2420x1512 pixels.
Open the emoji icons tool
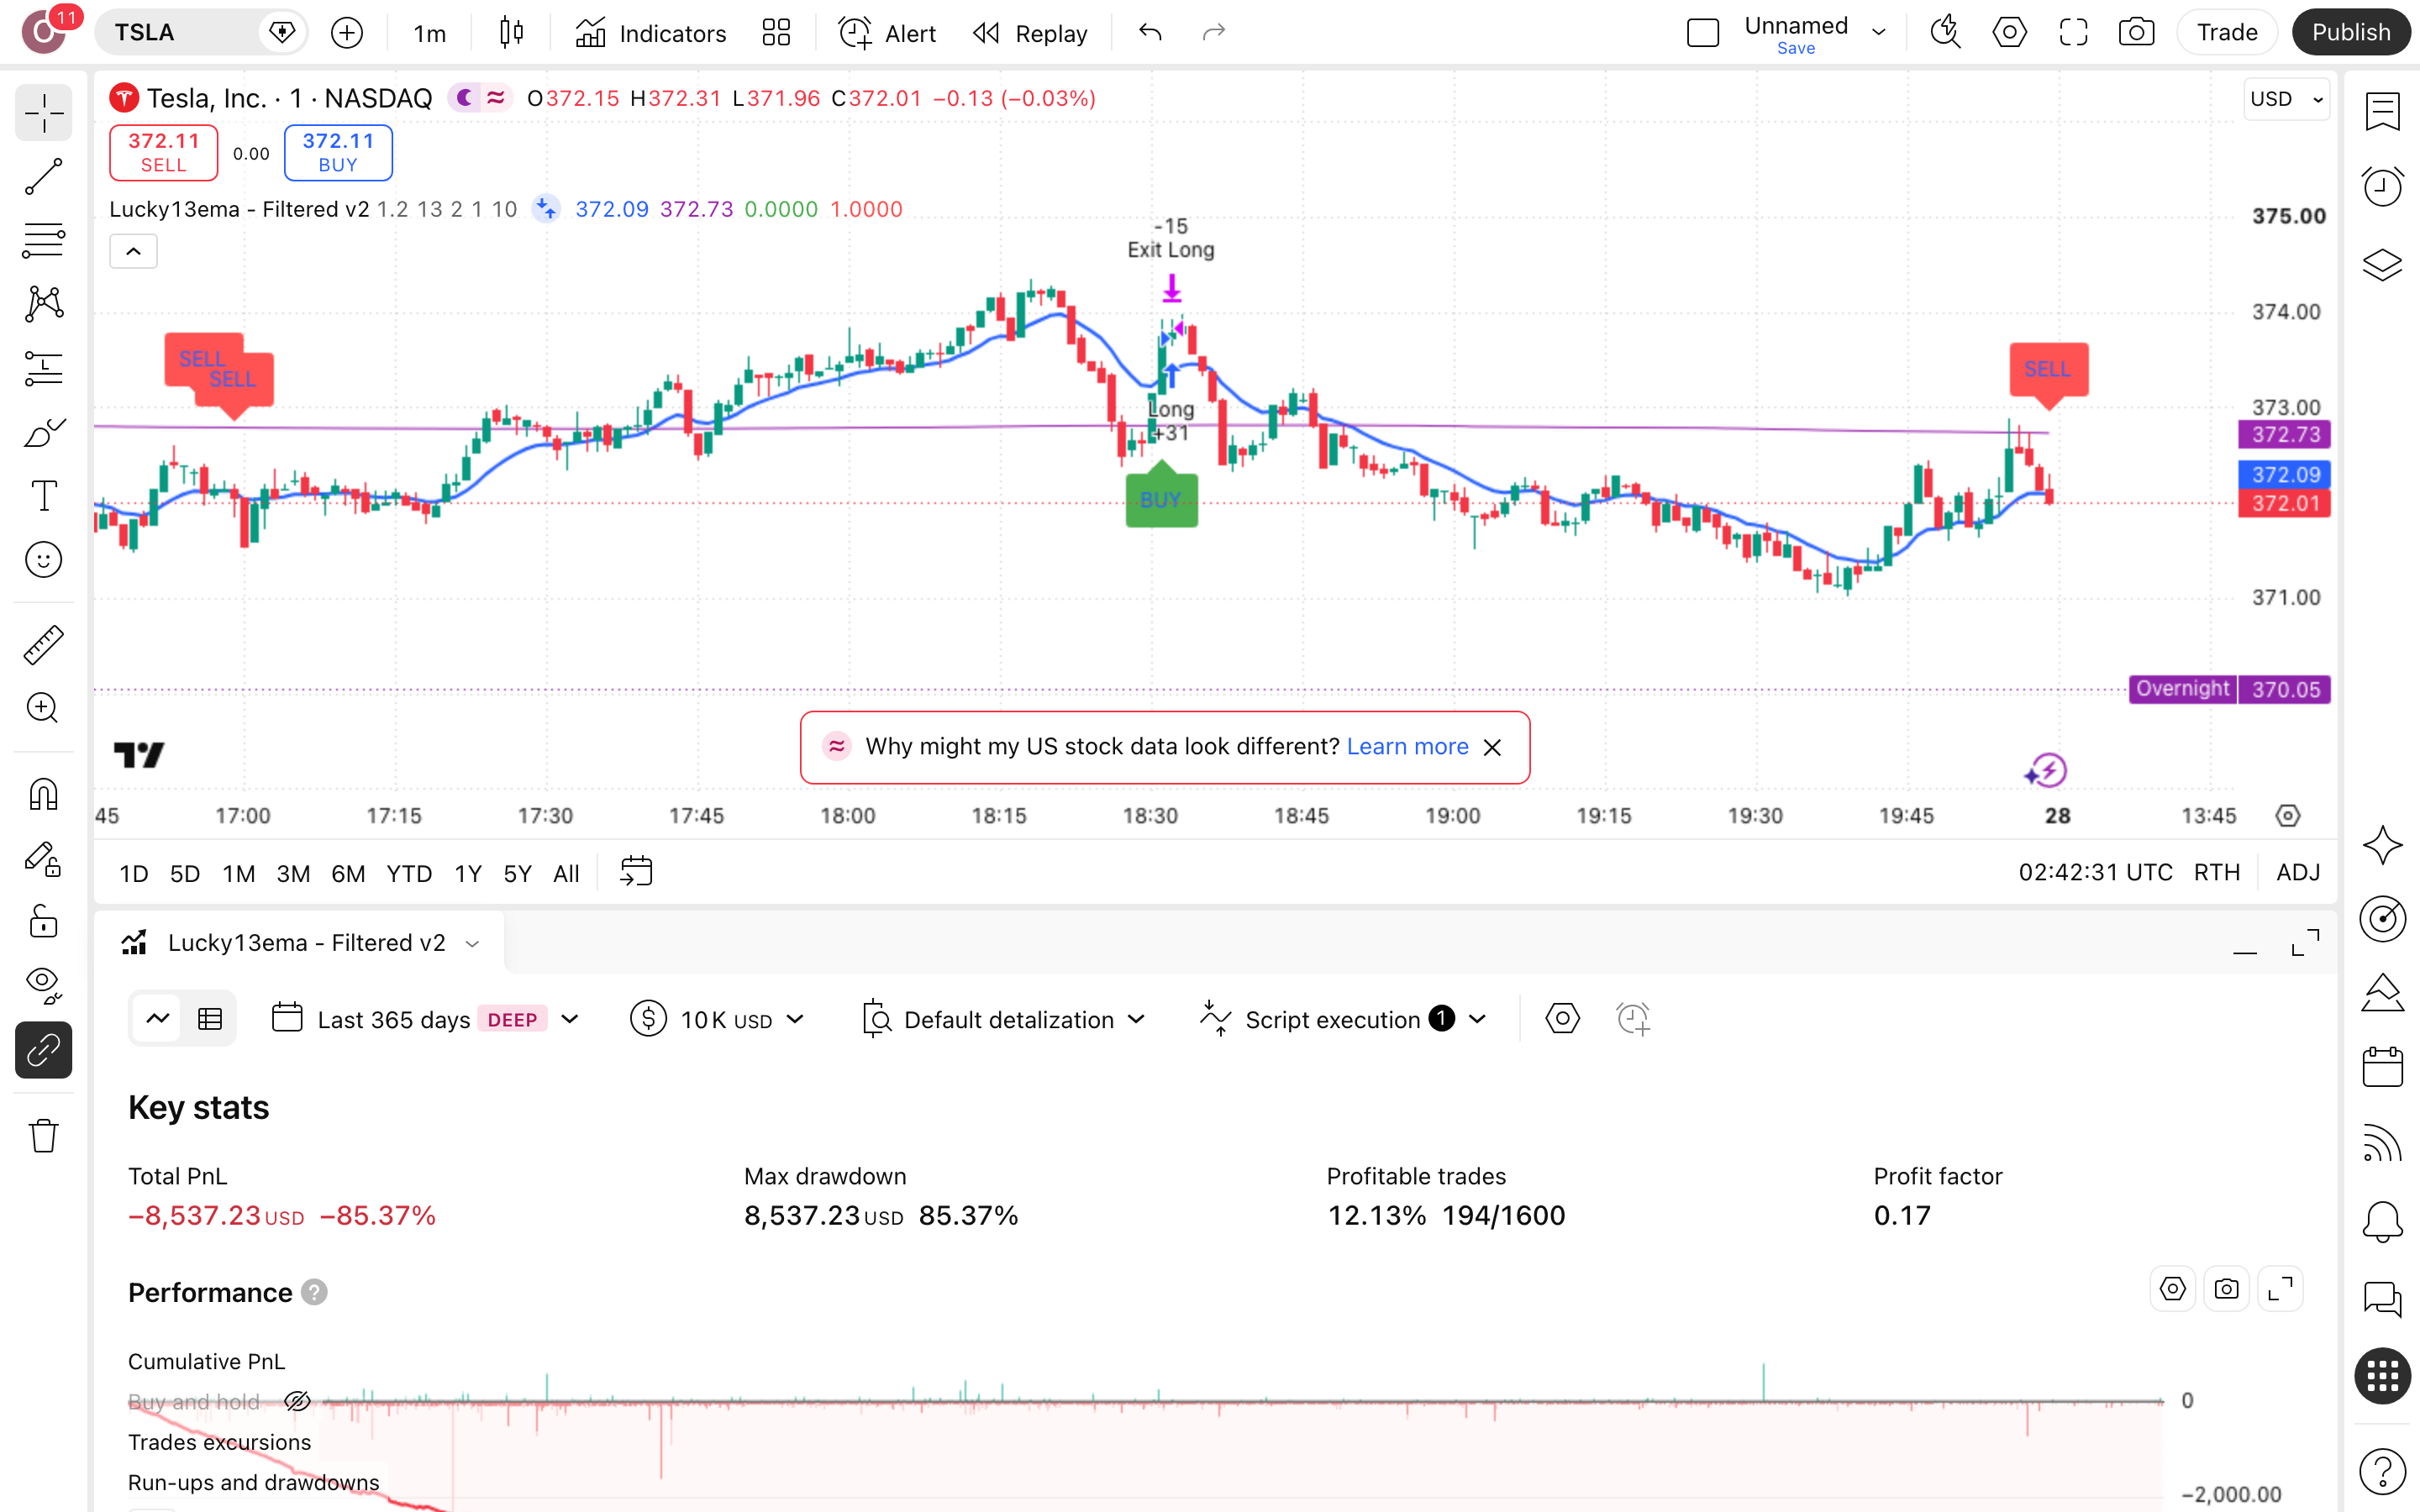[x=43, y=560]
